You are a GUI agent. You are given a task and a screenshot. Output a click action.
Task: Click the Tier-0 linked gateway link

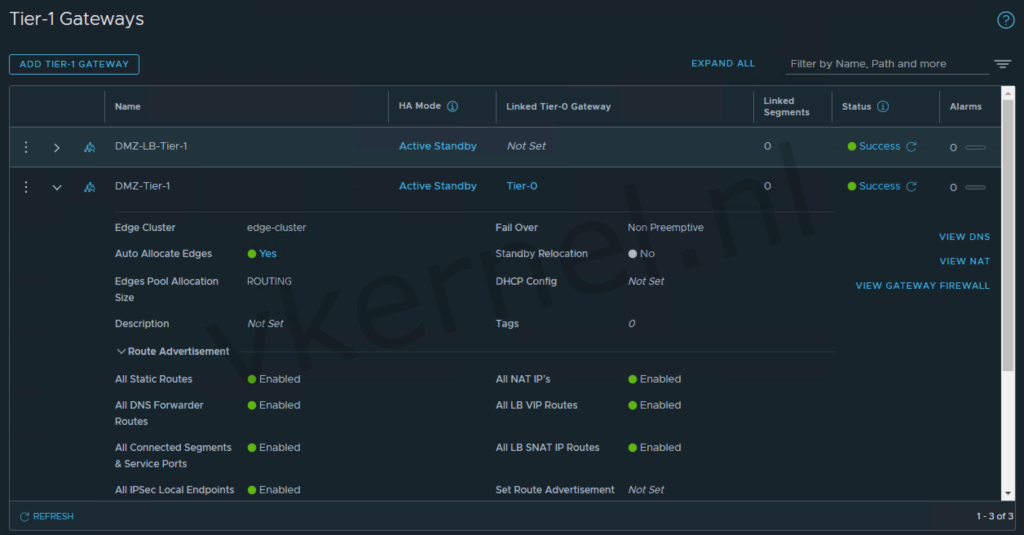[x=521, y=186]
